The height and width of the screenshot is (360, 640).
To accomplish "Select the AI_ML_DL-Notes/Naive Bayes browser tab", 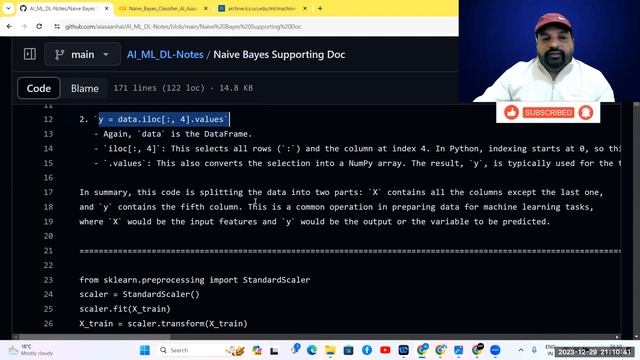I will 61,8.
